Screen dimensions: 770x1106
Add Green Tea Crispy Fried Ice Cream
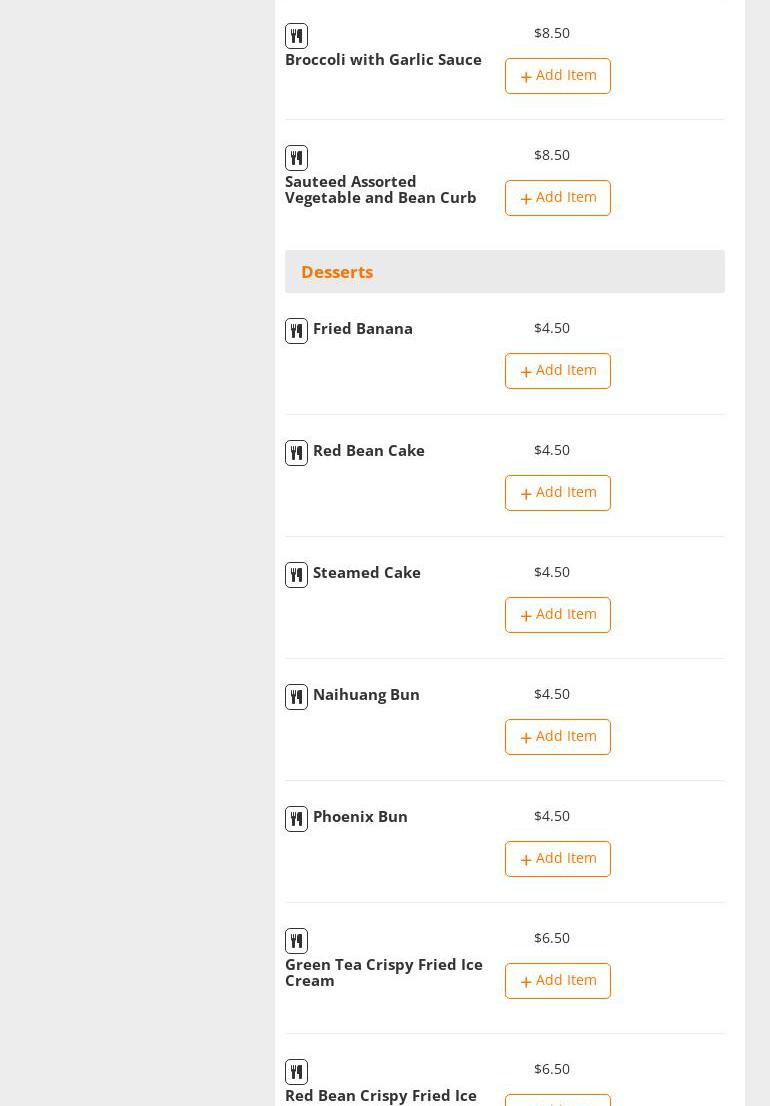point(558,981)
